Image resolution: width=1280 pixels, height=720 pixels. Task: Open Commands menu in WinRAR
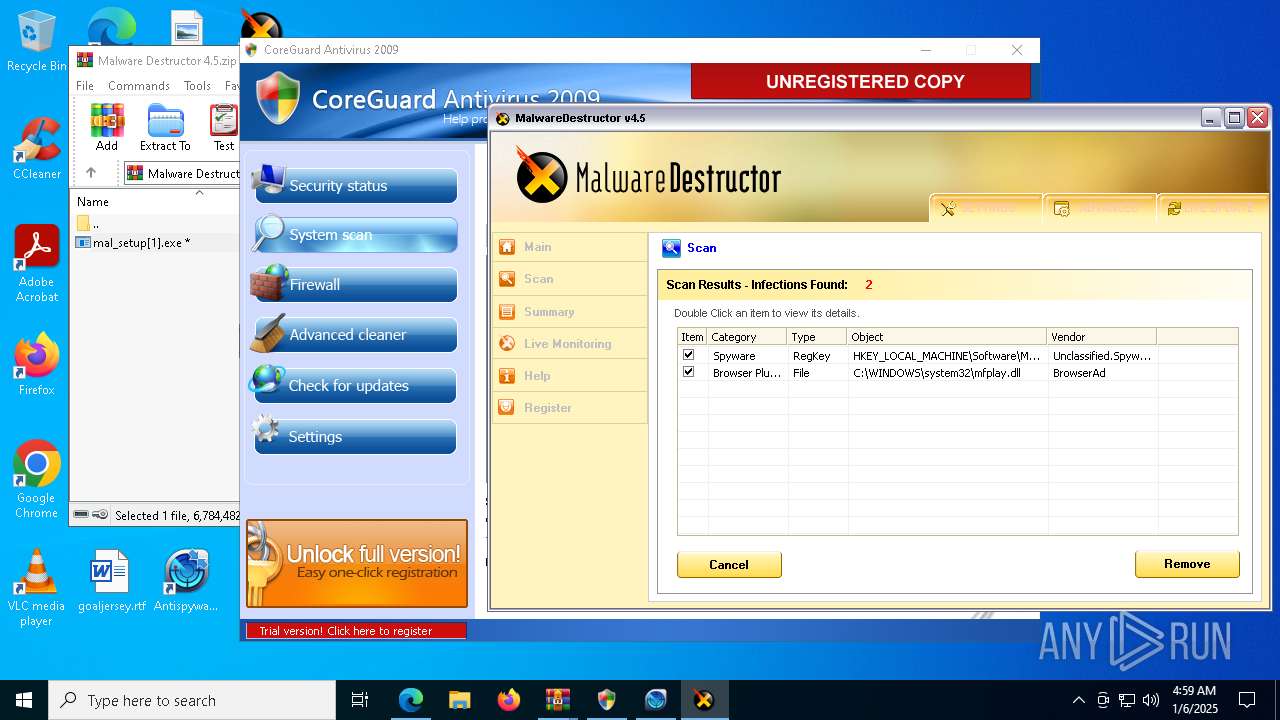pos(139,86)
